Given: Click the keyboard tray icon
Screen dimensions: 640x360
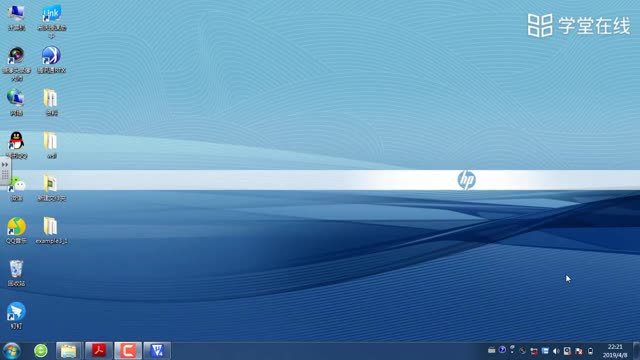Looking at the screenshot, I should [x=492, y=350].
